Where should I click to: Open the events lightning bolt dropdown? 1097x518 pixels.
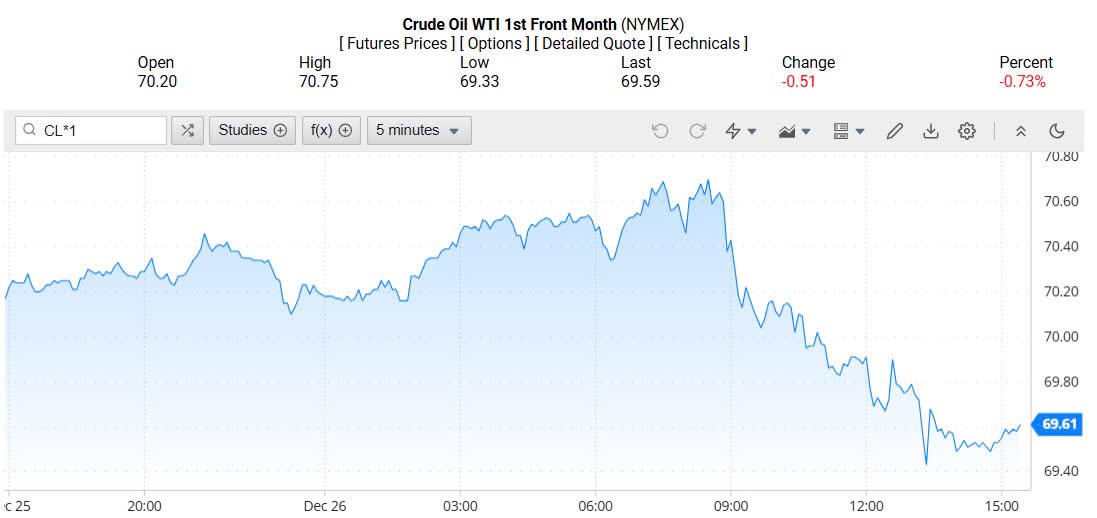coord(741,131)
